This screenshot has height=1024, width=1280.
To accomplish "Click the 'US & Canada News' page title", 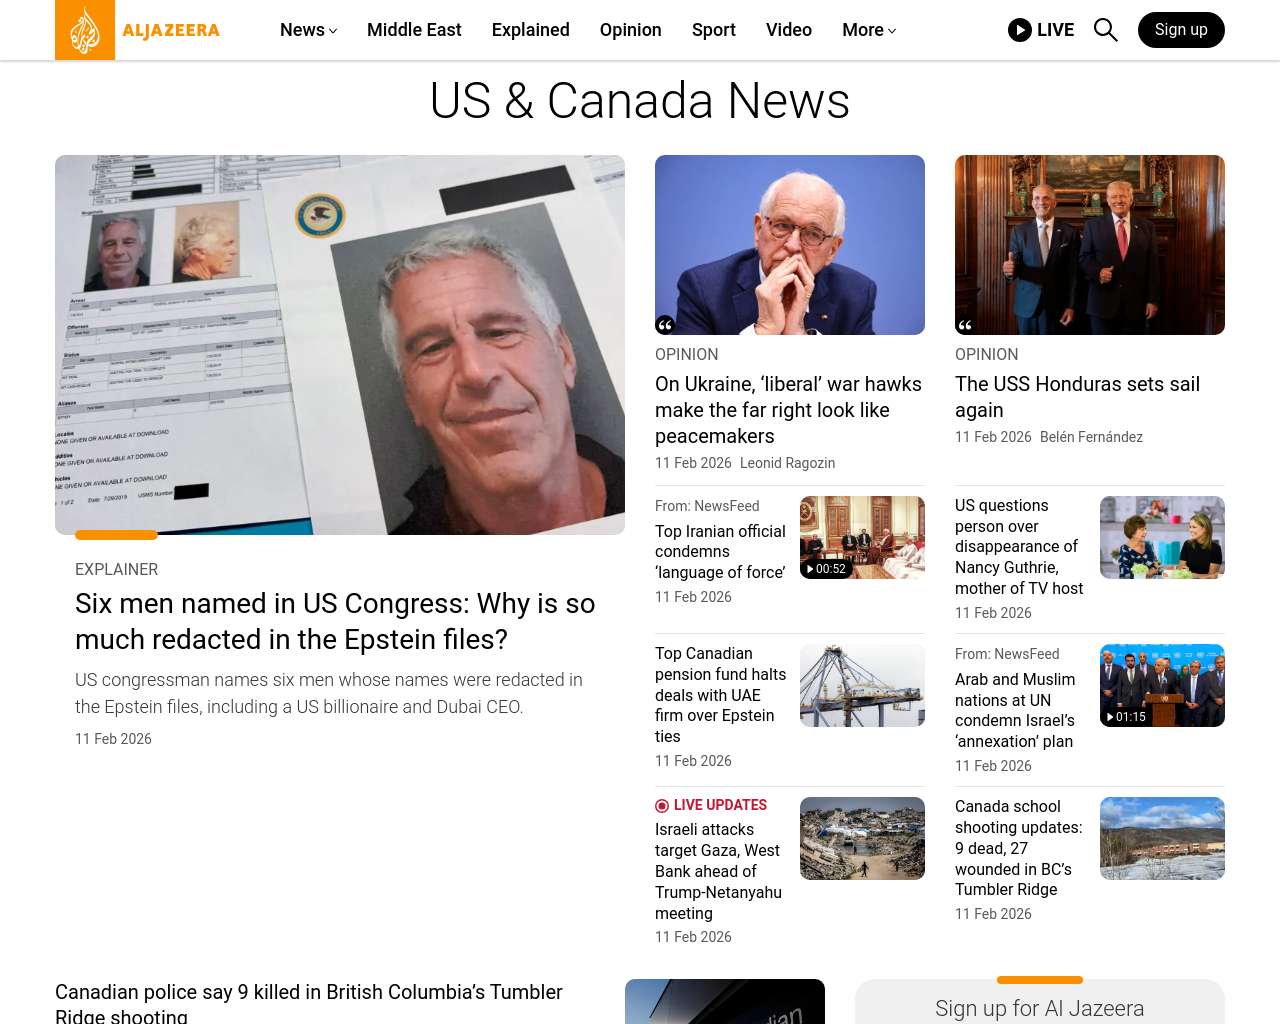I will pos(640,101).
